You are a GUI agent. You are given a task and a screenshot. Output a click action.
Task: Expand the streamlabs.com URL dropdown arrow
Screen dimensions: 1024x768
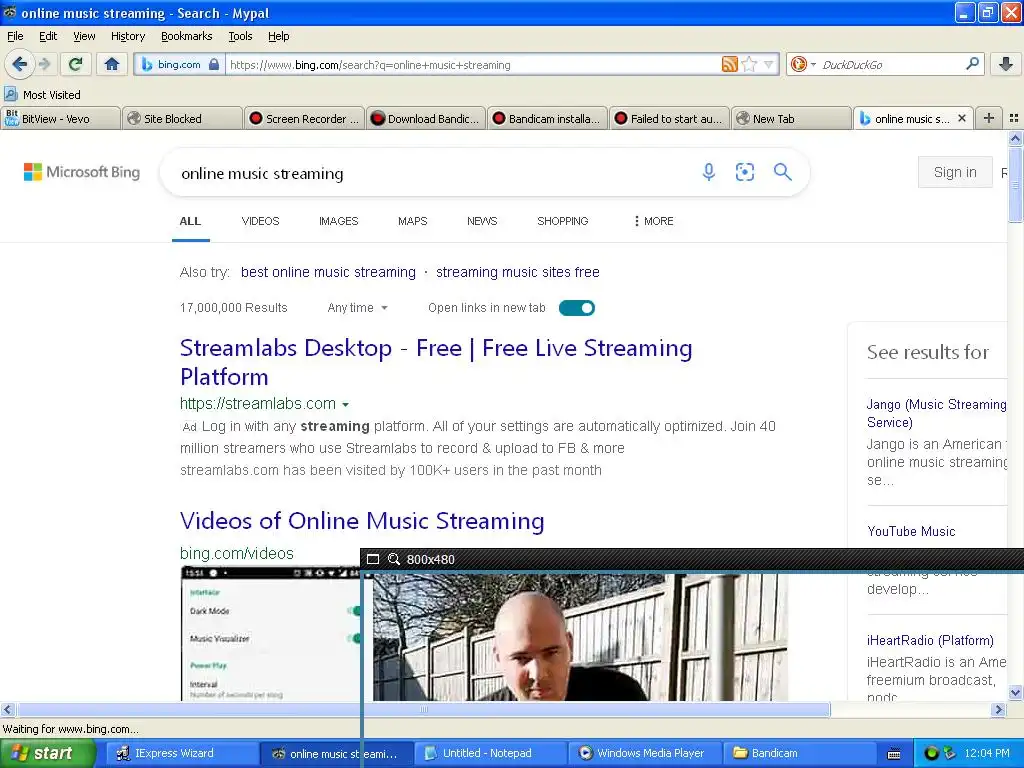(x=345, y=405)
